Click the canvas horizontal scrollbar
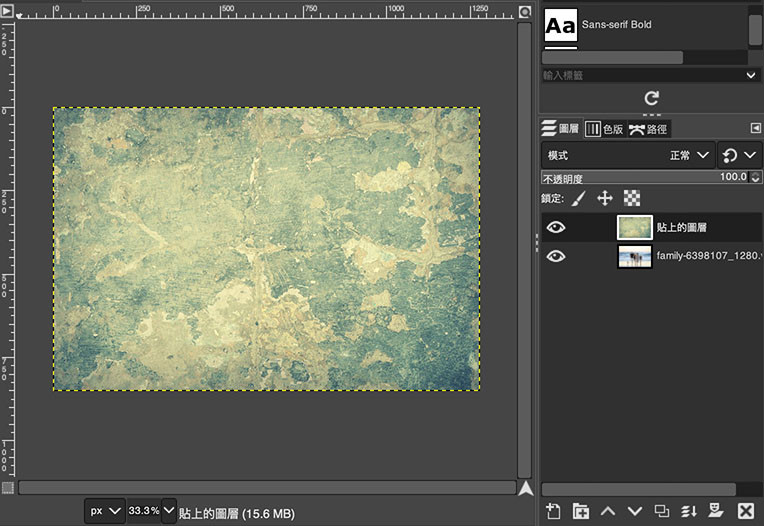 coord(267,488)
